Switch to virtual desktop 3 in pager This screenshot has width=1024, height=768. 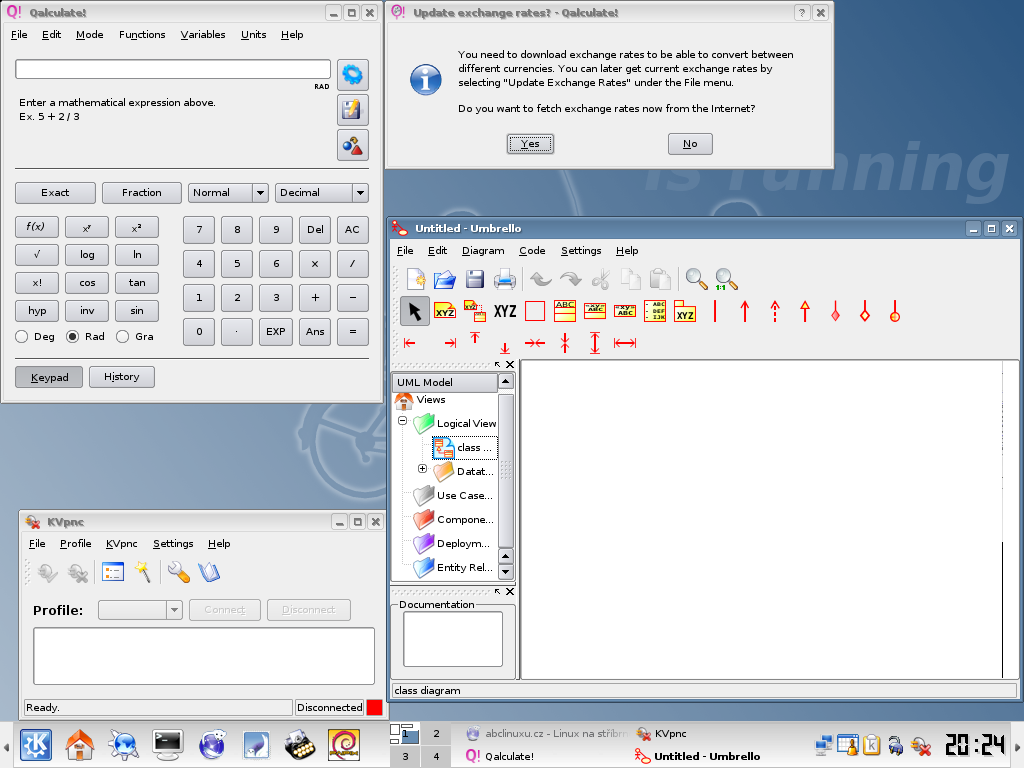coord(405,756)
